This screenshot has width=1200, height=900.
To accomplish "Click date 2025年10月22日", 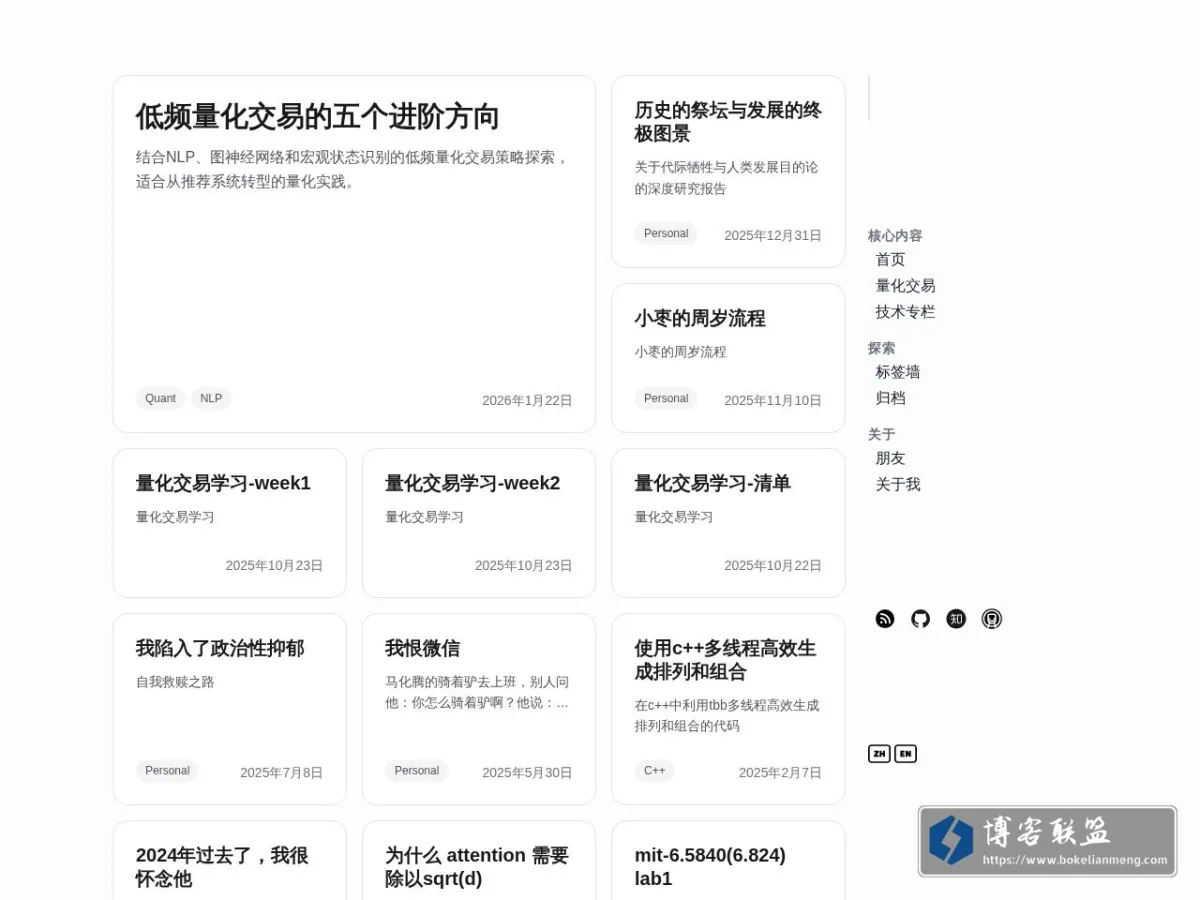I will coord(773,566).
